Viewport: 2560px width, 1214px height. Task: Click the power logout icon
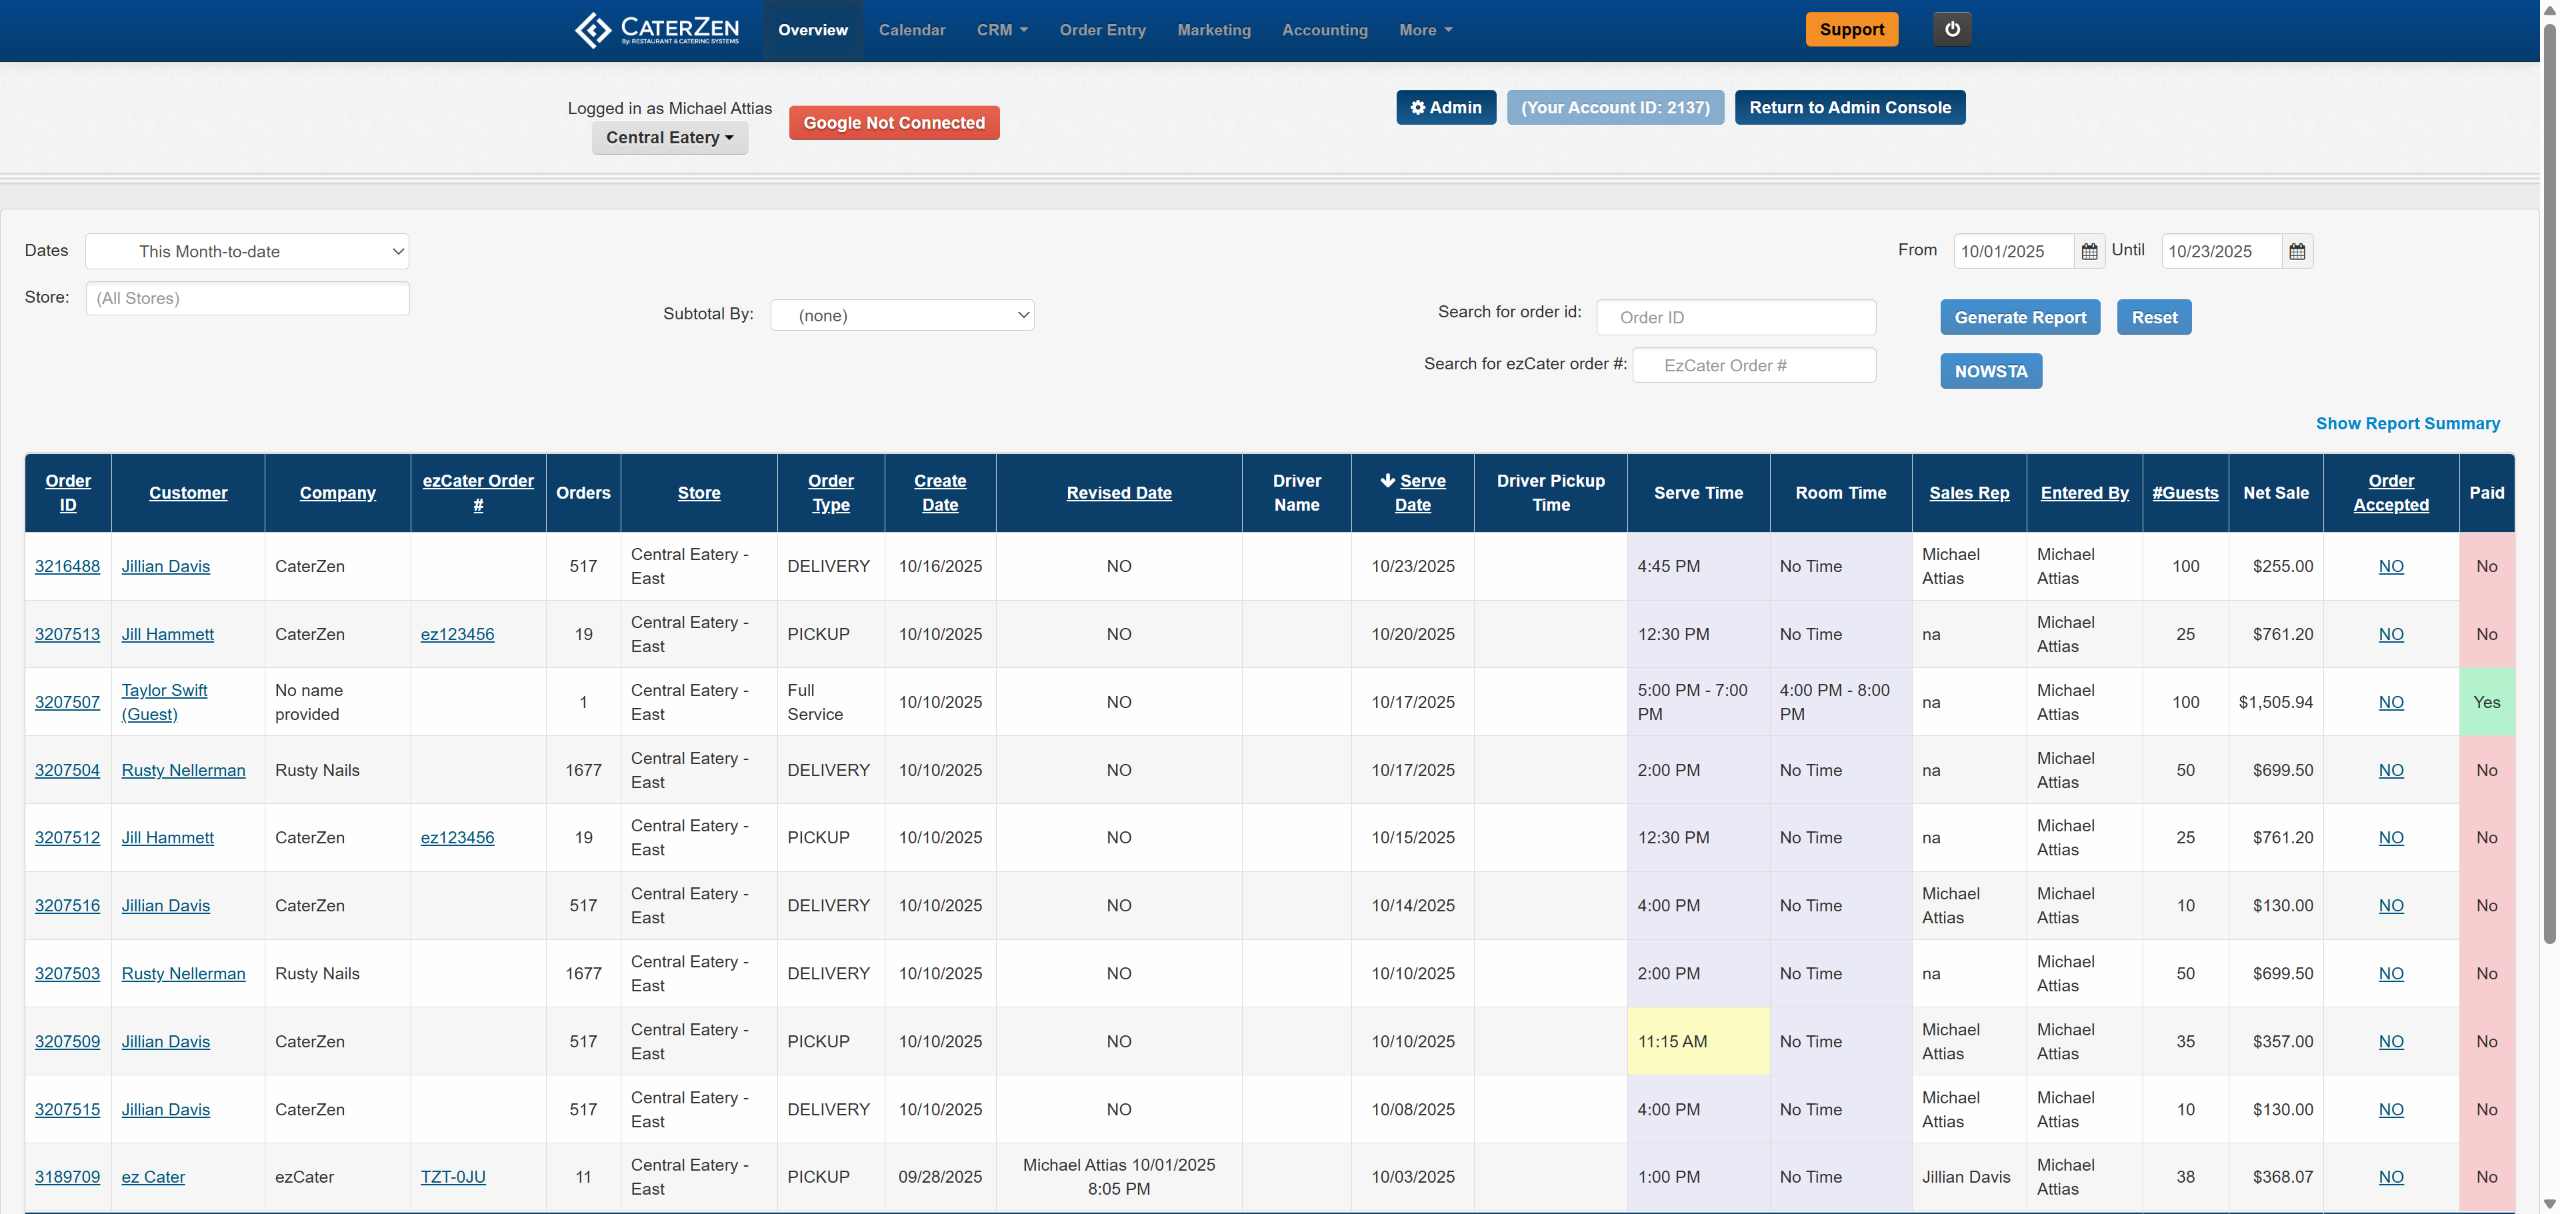point(1952,29)
